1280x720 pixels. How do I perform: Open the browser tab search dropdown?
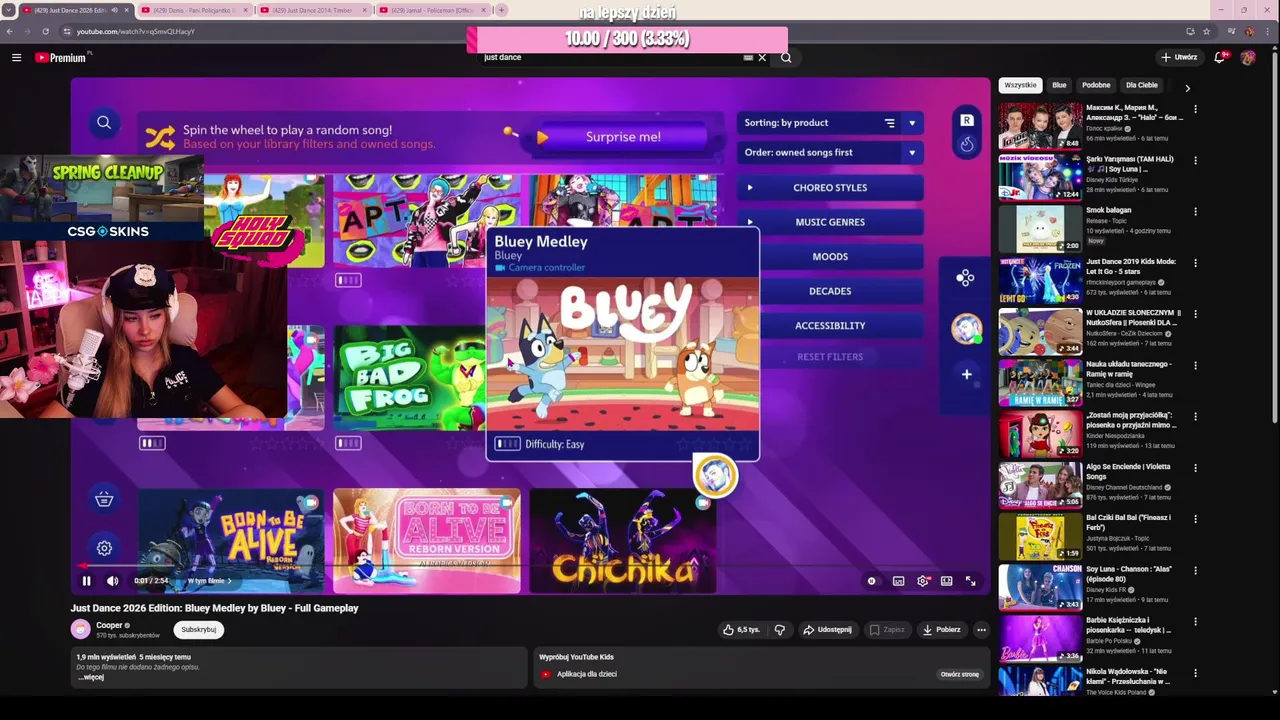click(9, 10)
